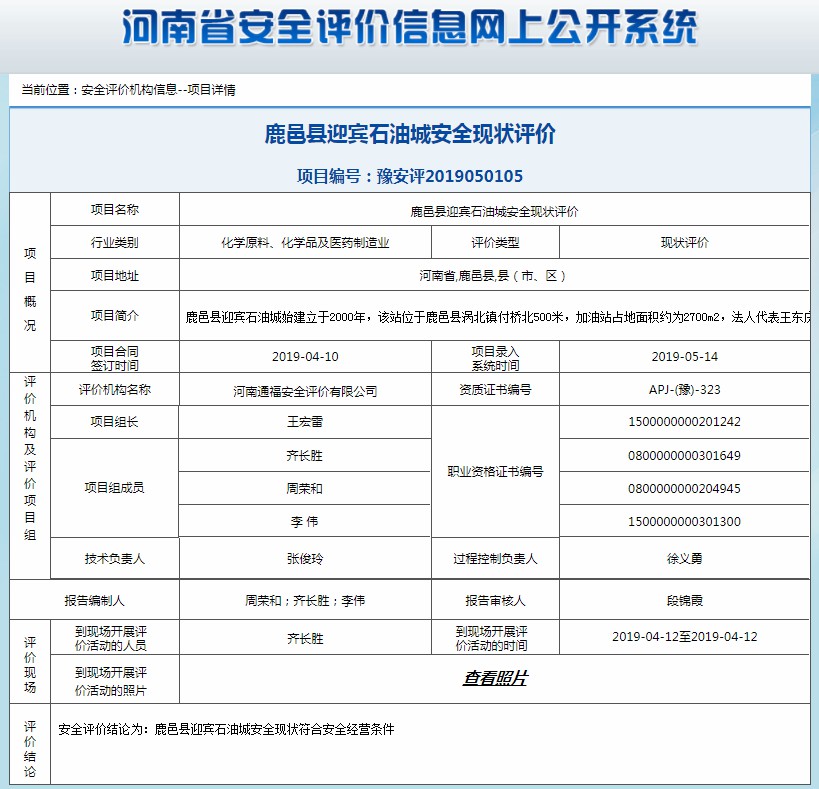Select the 现状评价 value cell
This screenshot has height=789, width=819.
[684, 242]
